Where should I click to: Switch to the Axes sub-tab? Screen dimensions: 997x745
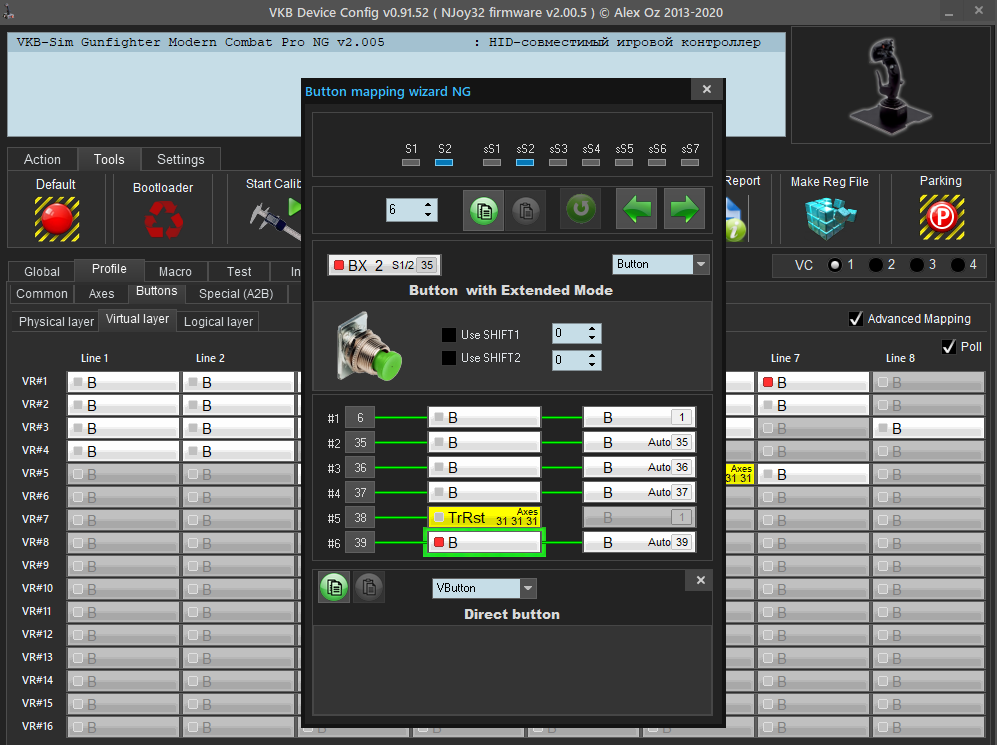(101, 294)
